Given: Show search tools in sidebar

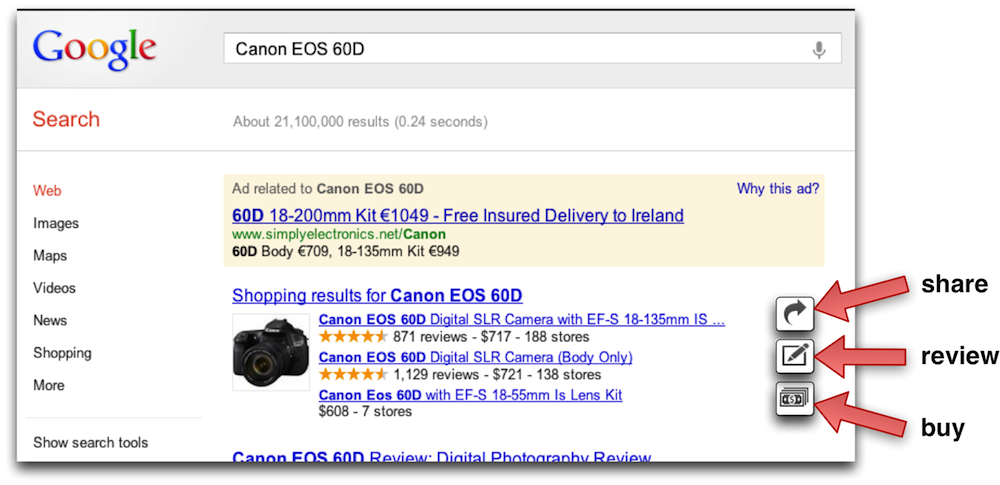Looking at the screenshot, I should pos(91,442).
